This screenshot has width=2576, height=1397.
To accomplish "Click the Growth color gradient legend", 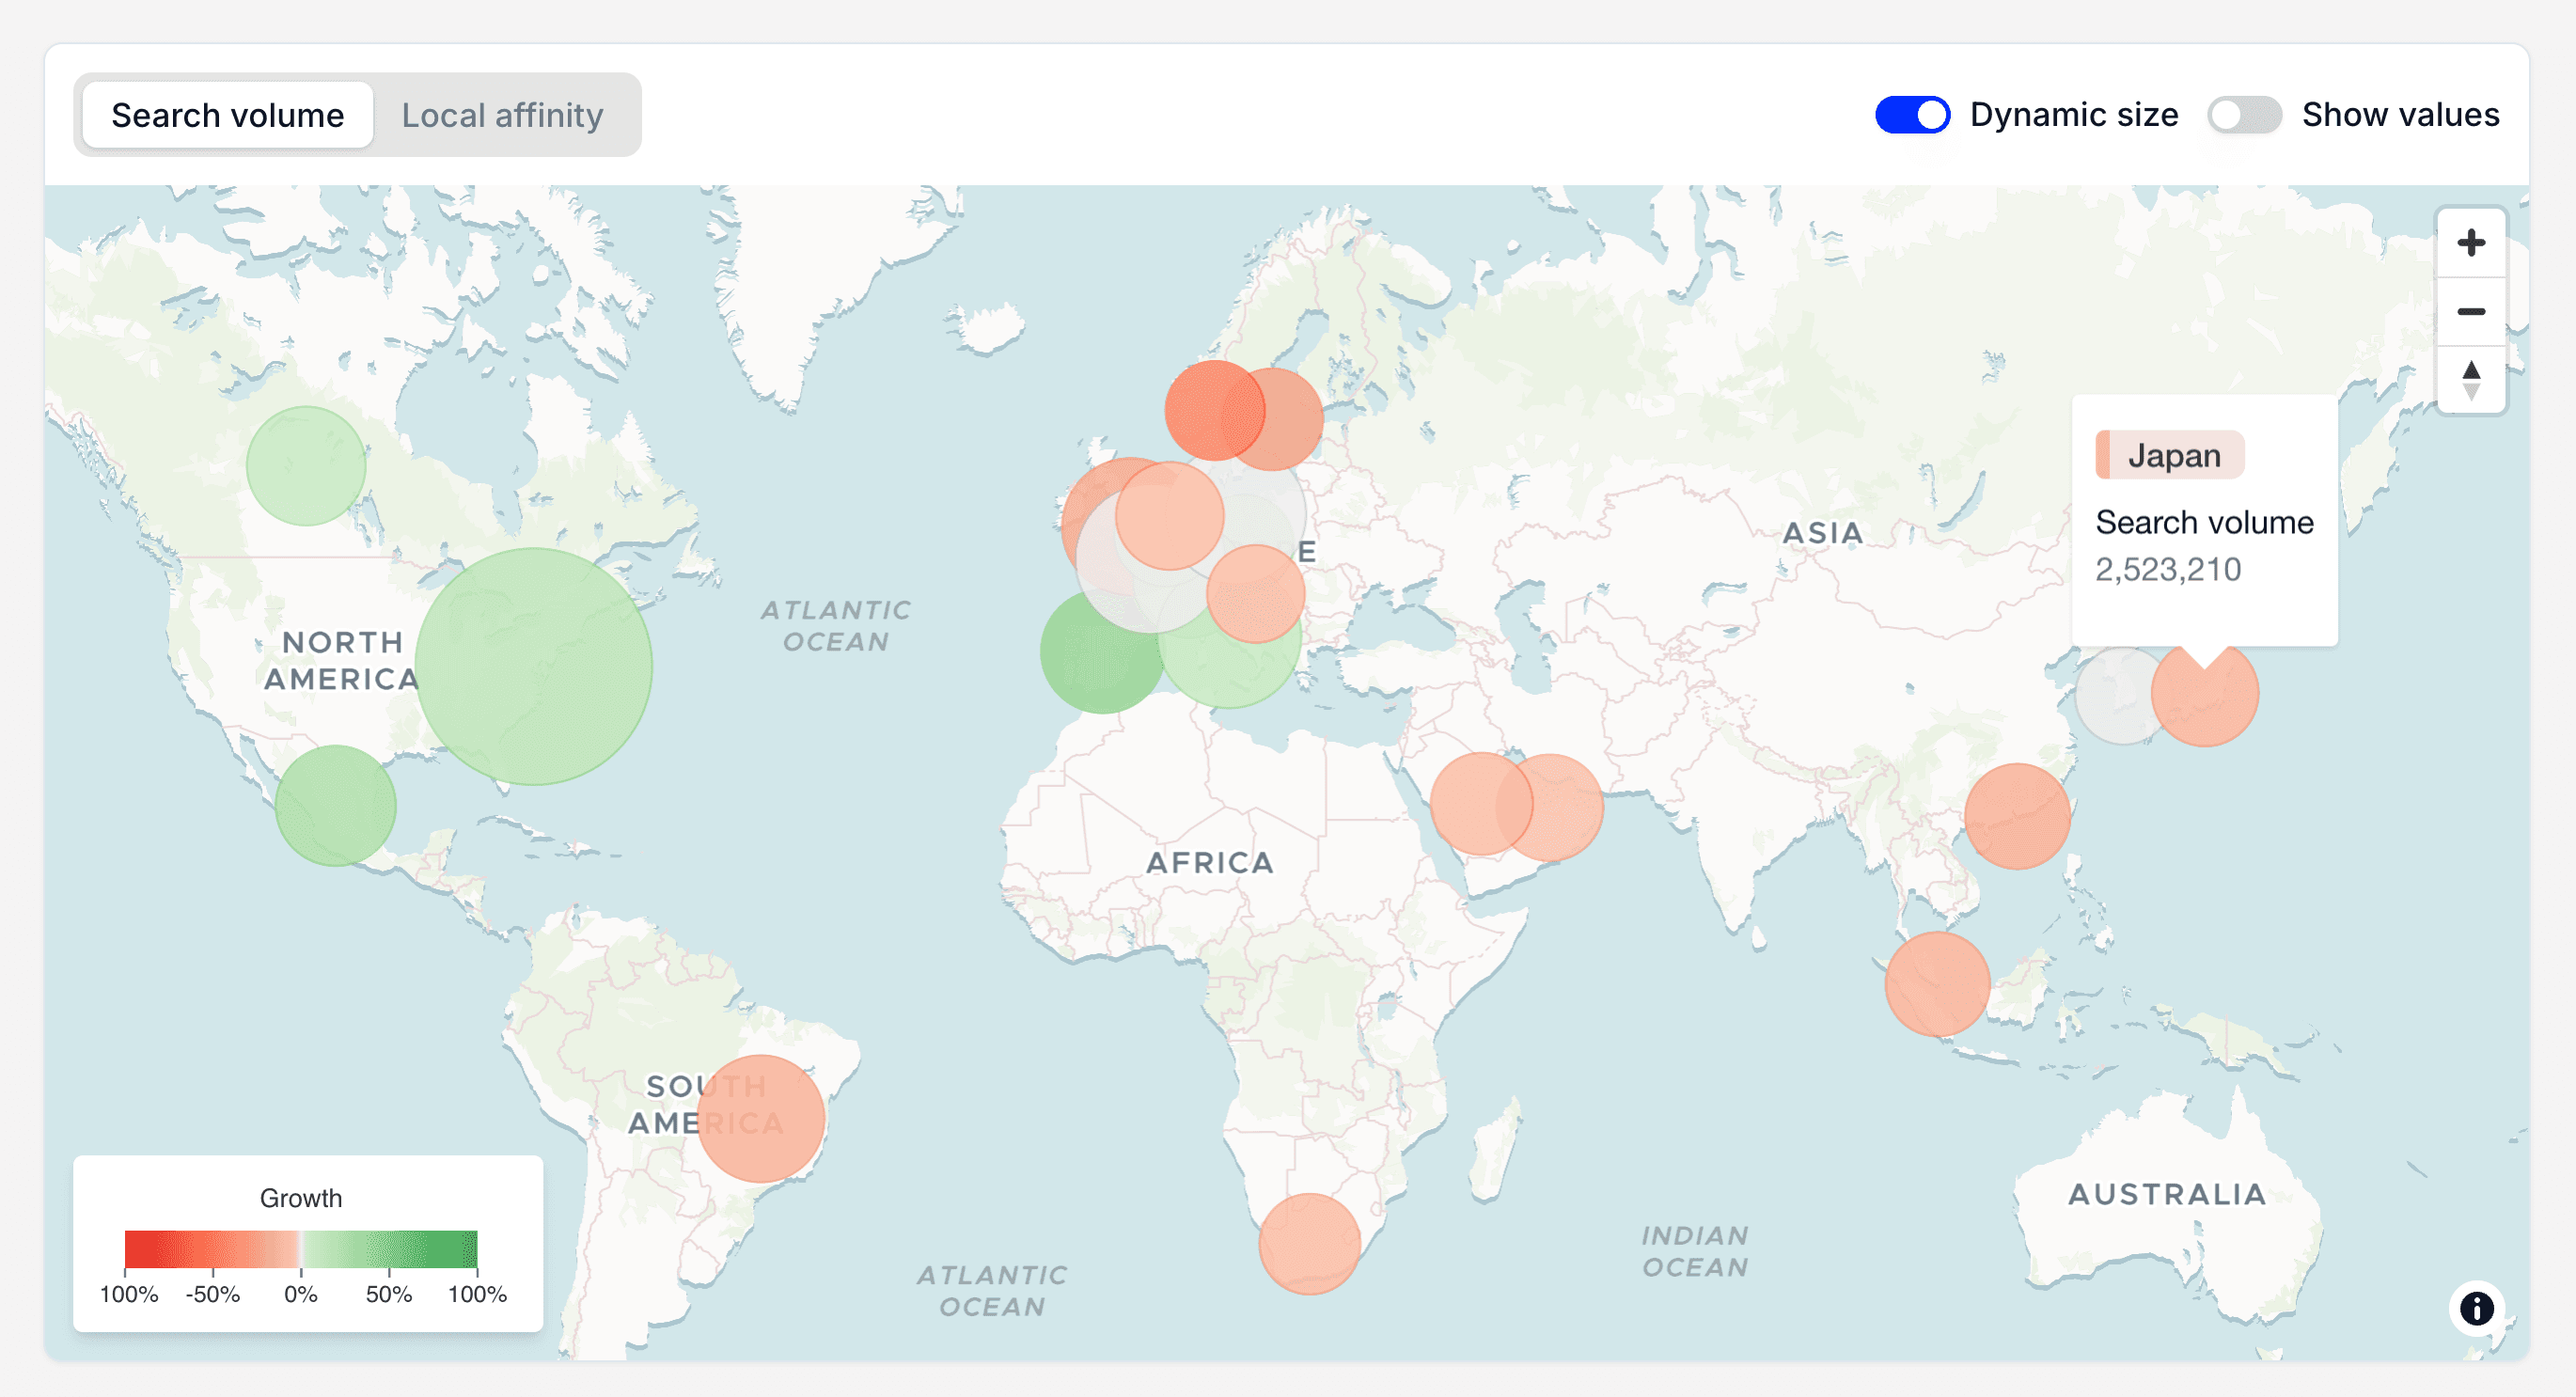I will pyautogui.click(x=300, y=1249).
